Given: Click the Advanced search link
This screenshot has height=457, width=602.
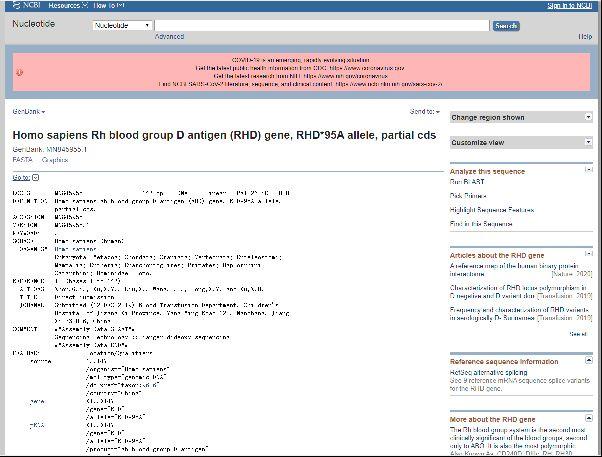Looking at the screenshot, I should (169, 37).
